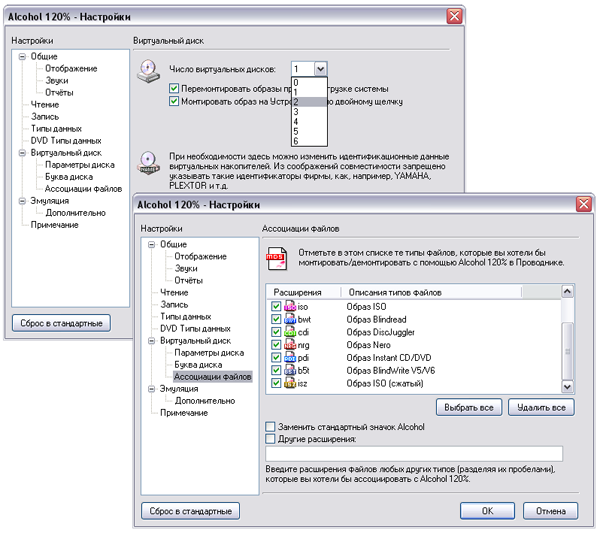The image size is (600, 533).
Task: Uncheck the iso extension checkbox
Action: point(276,306)
